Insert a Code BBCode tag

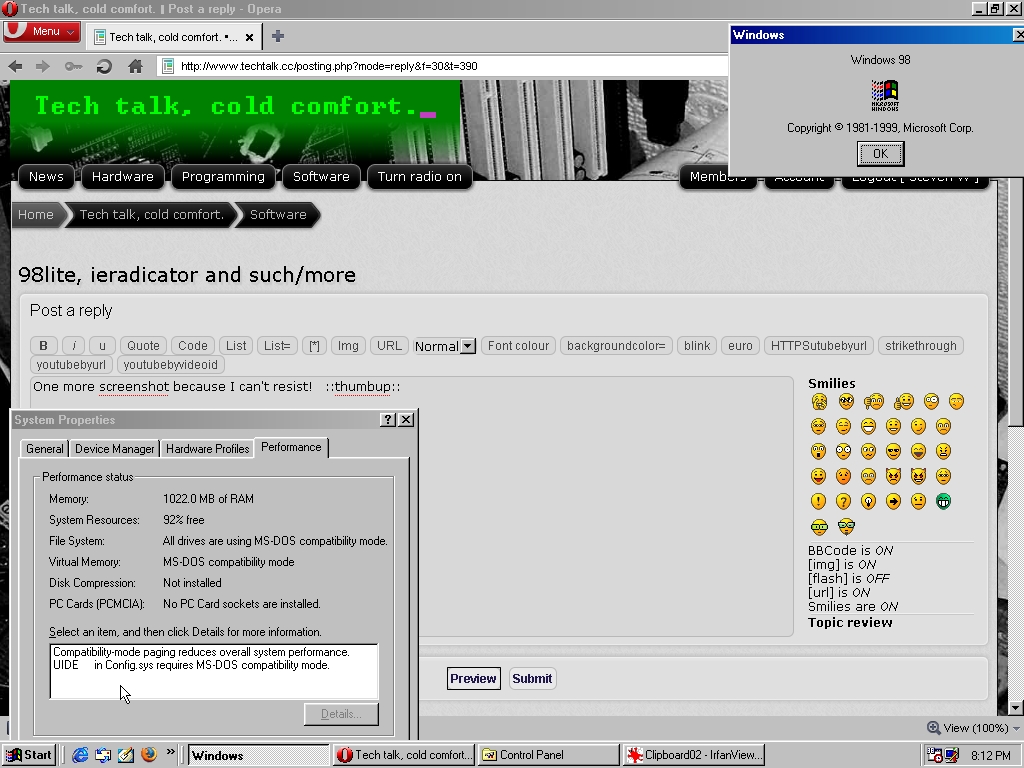point(193,345)
